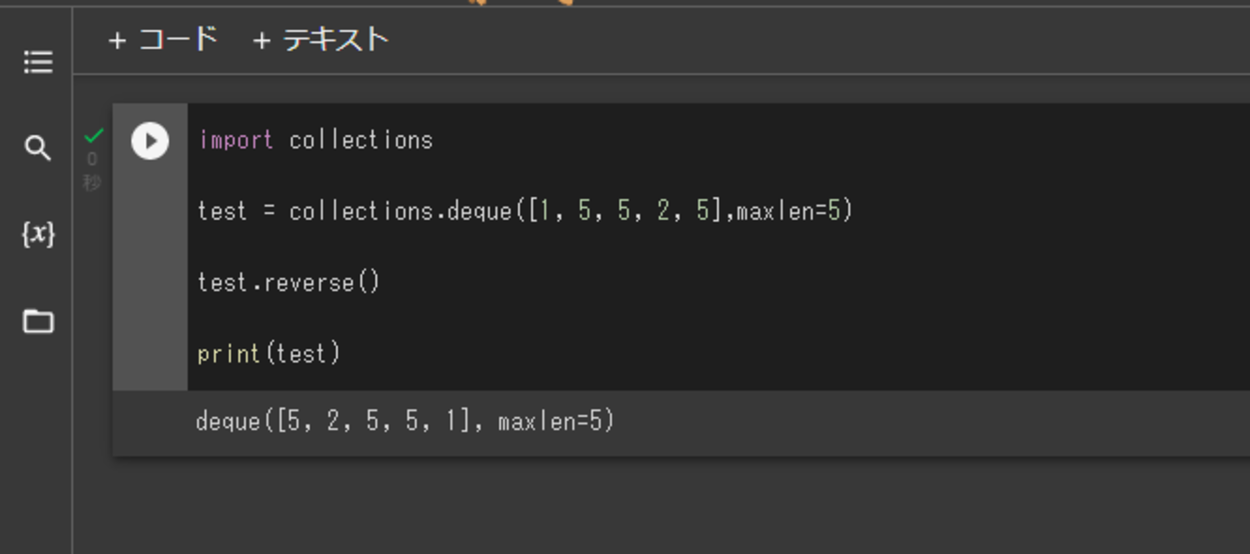Viewport: 1250px width, 554px height.
Task: Click the test.reverse() line
Action: pos(289,282)
